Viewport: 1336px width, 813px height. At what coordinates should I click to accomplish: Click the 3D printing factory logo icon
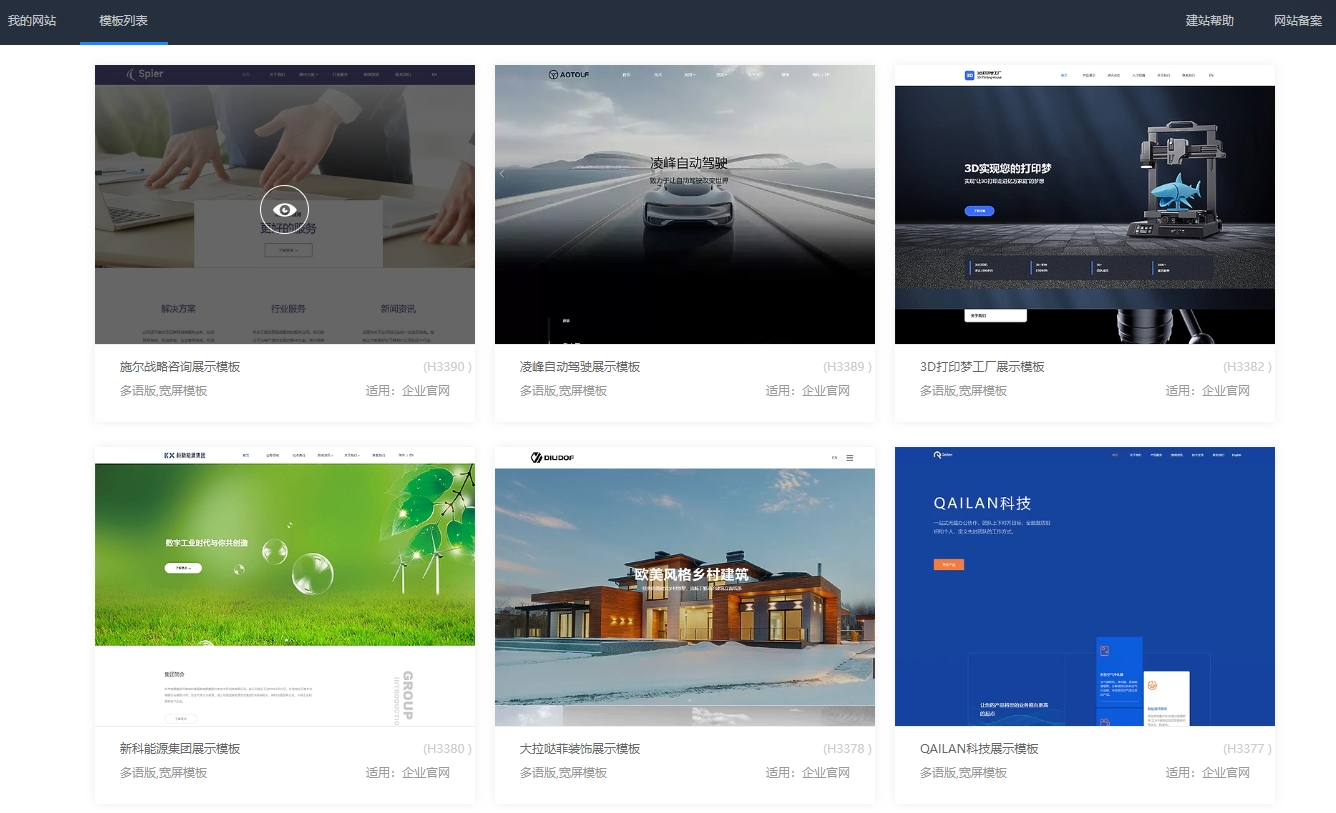pos(969,75)
